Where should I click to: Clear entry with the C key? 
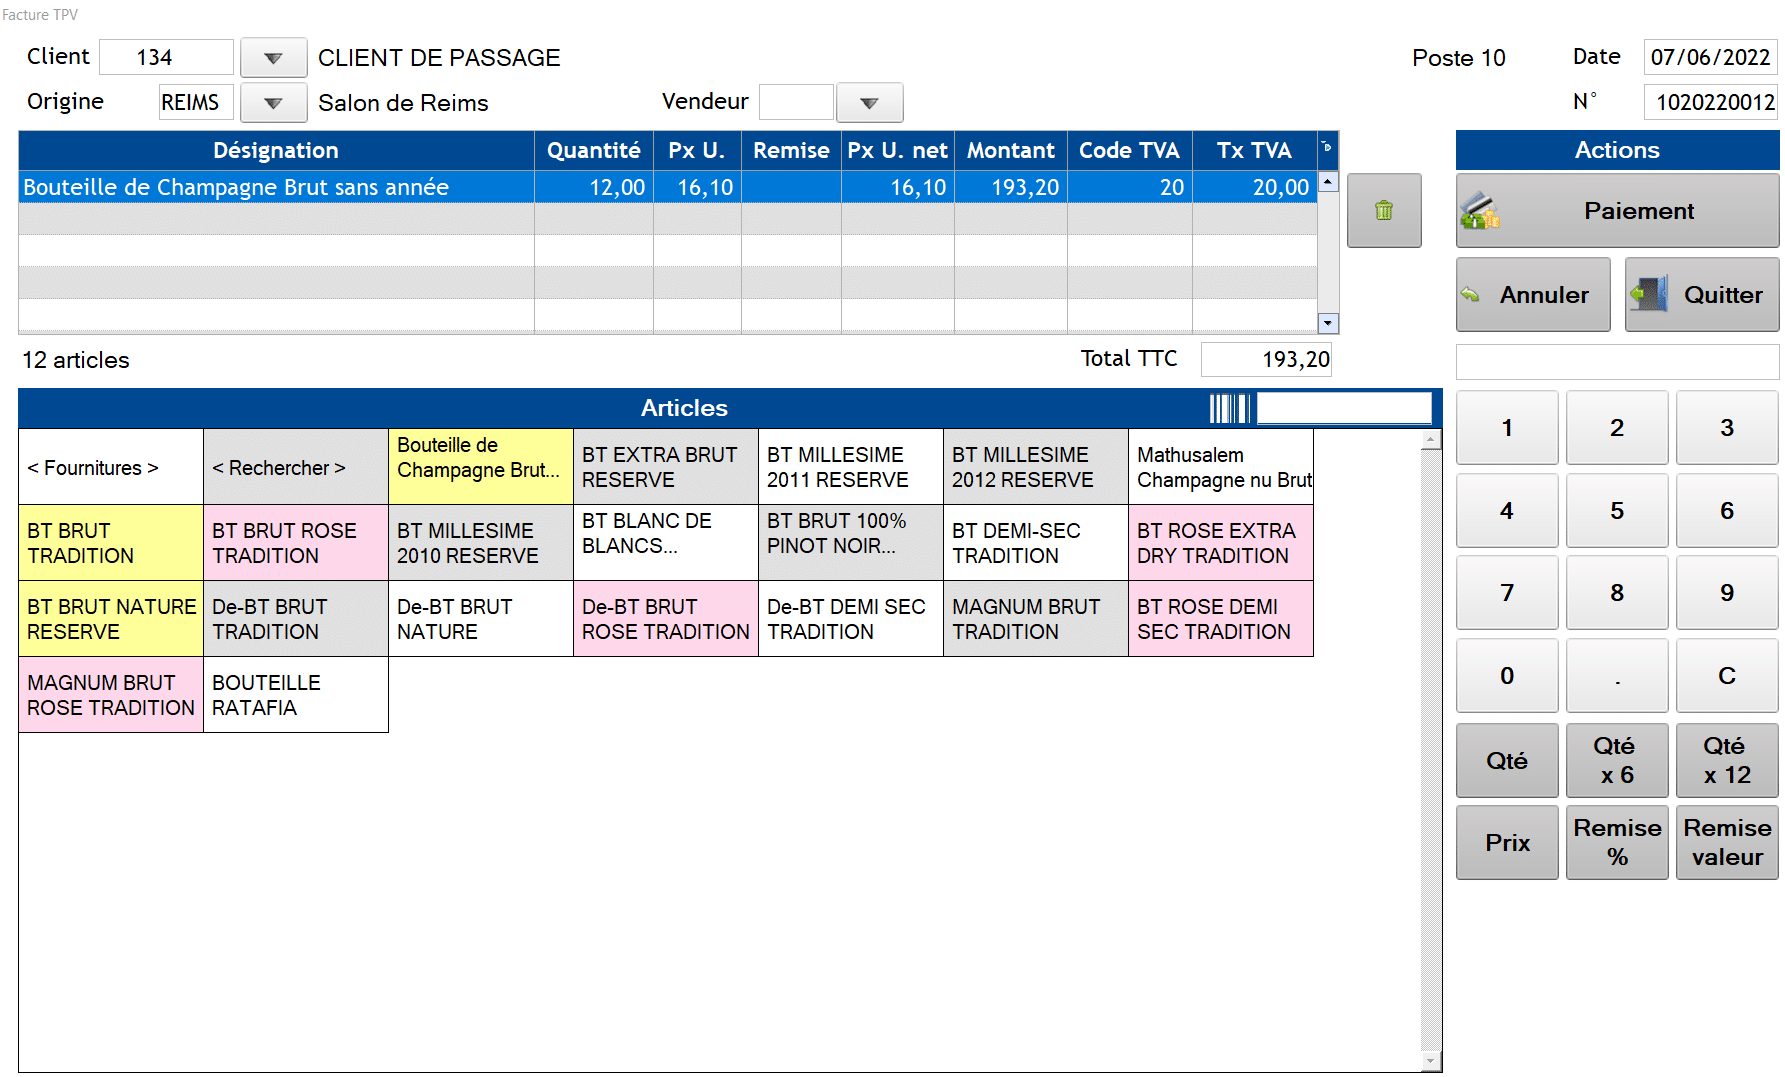1726,676
